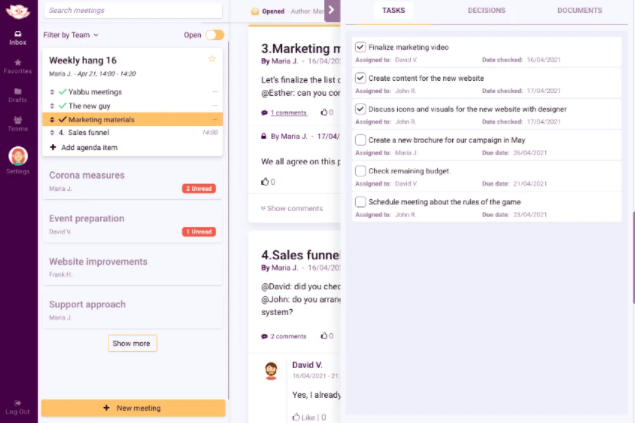635x423 pixels.
Task: Click the Log Out icon
Action: tap(18, 403)
